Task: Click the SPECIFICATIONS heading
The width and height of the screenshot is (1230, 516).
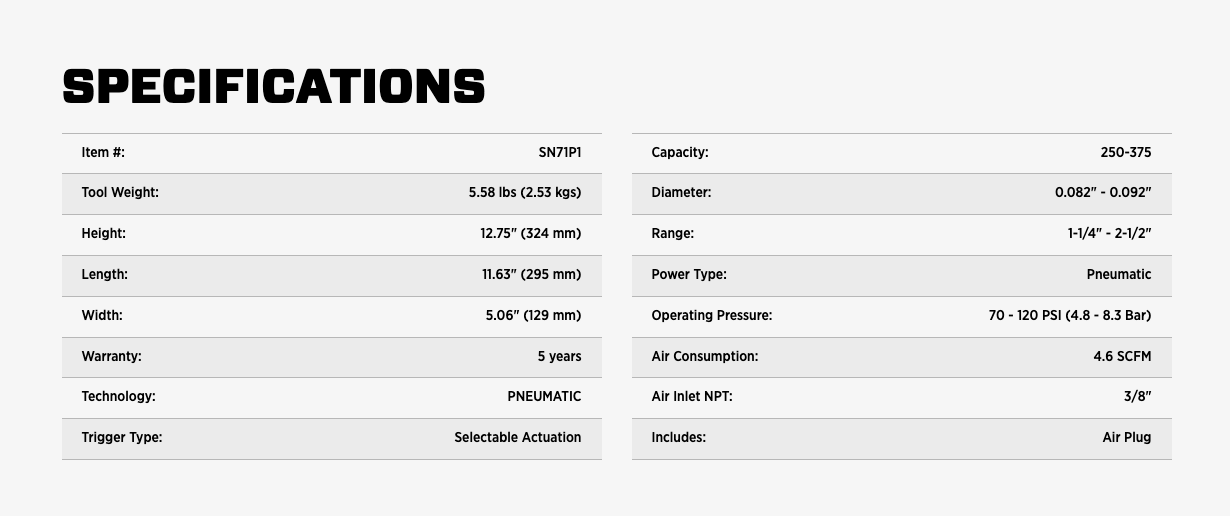Action: (x=273, y=87)
